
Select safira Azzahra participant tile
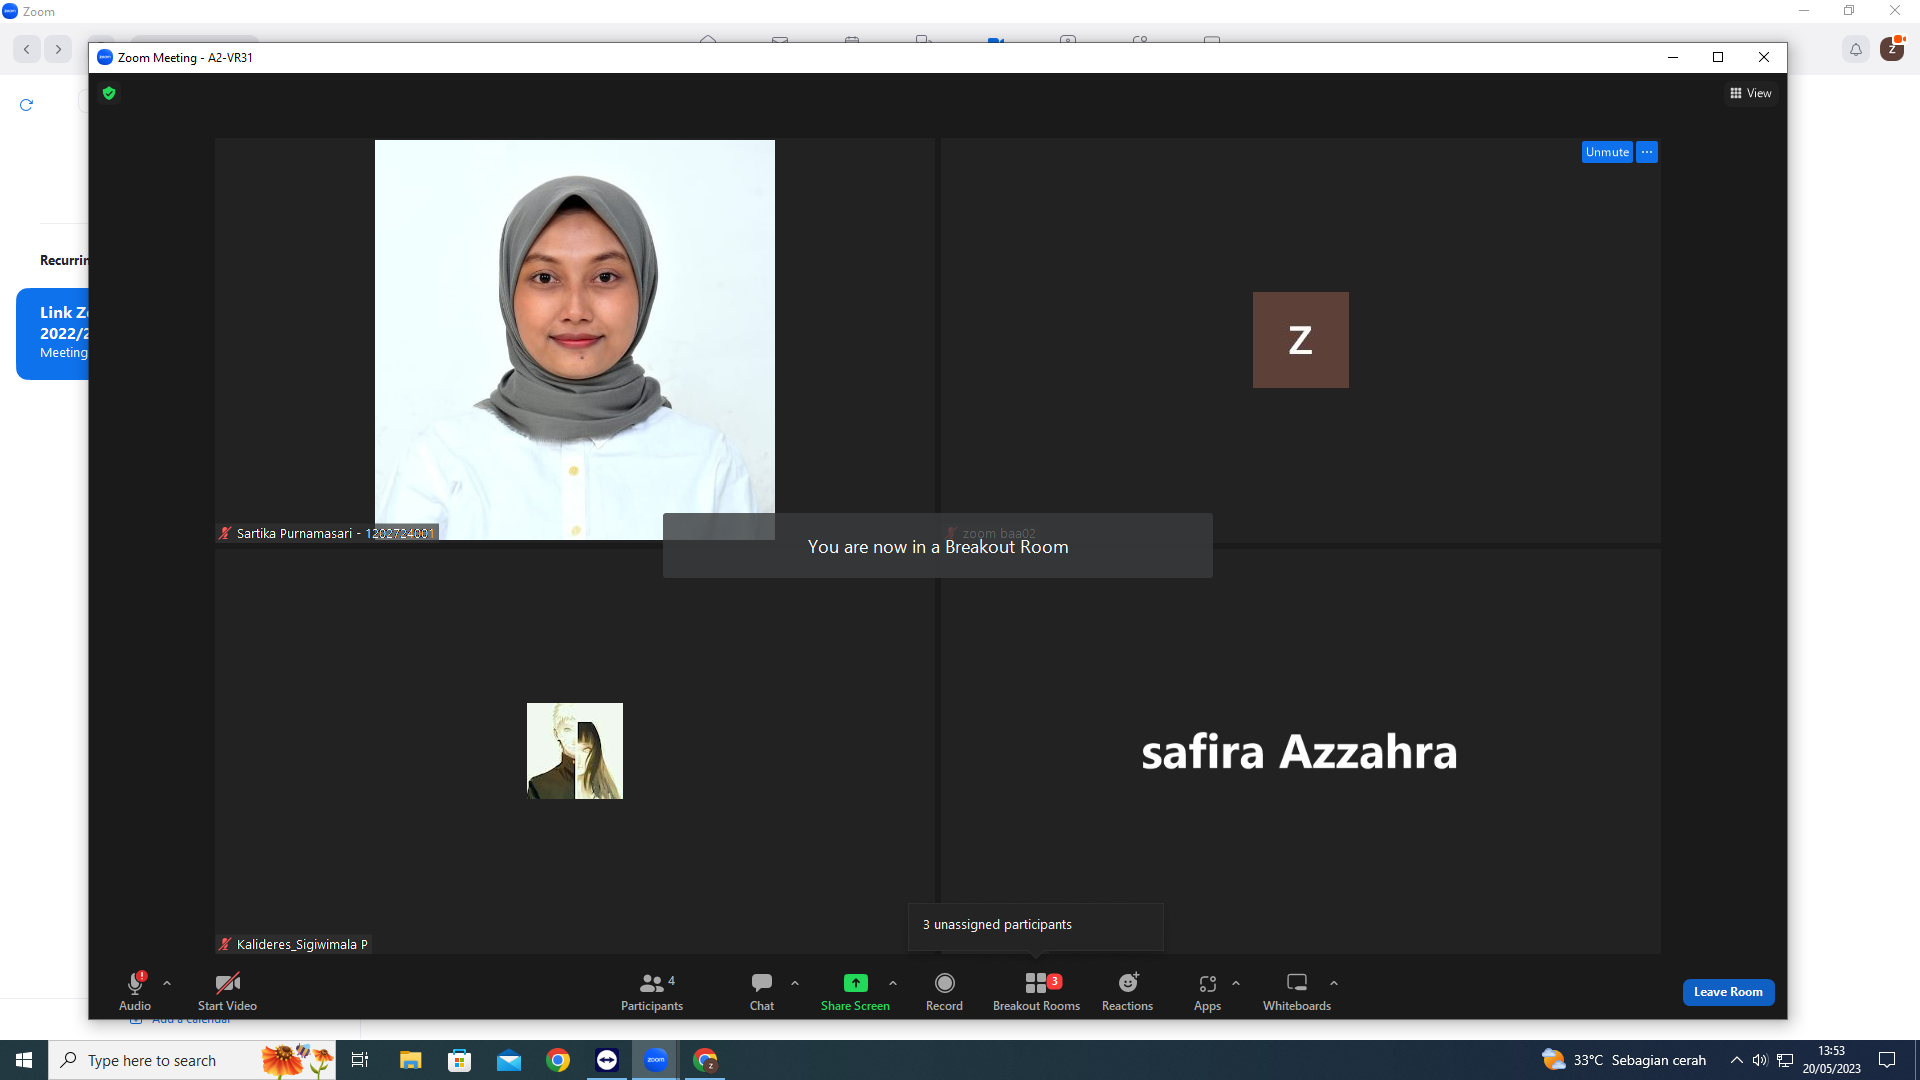pyautogui.click(x=1300, y=751)
